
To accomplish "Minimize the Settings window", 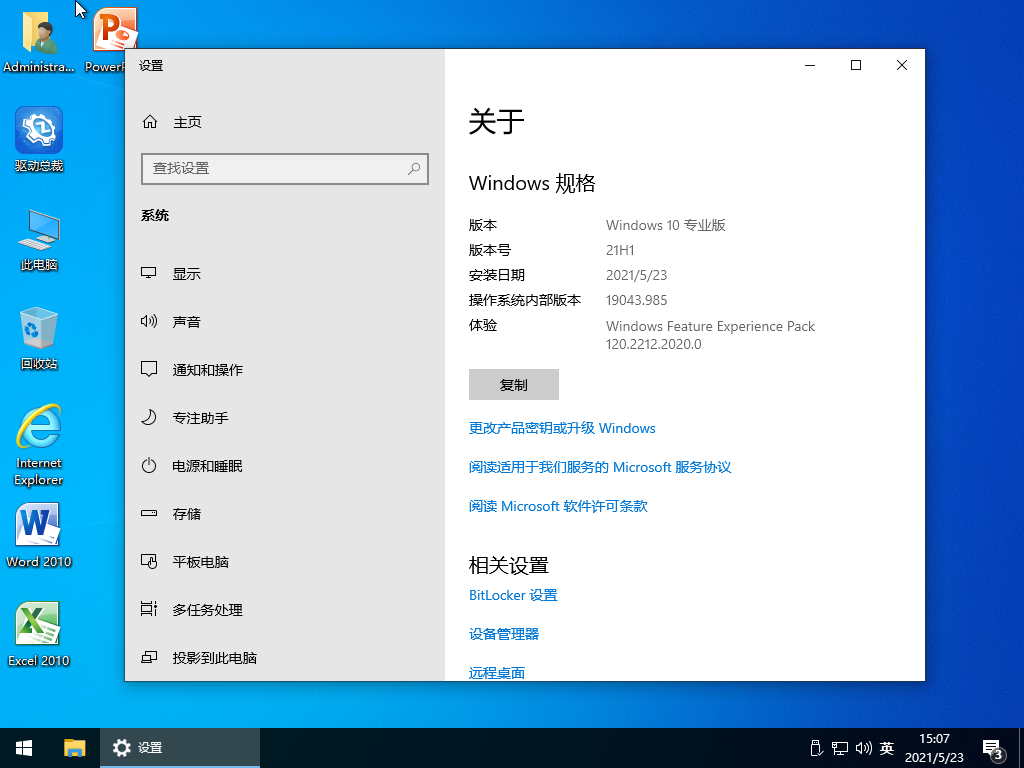I will [x=810, y=65].
